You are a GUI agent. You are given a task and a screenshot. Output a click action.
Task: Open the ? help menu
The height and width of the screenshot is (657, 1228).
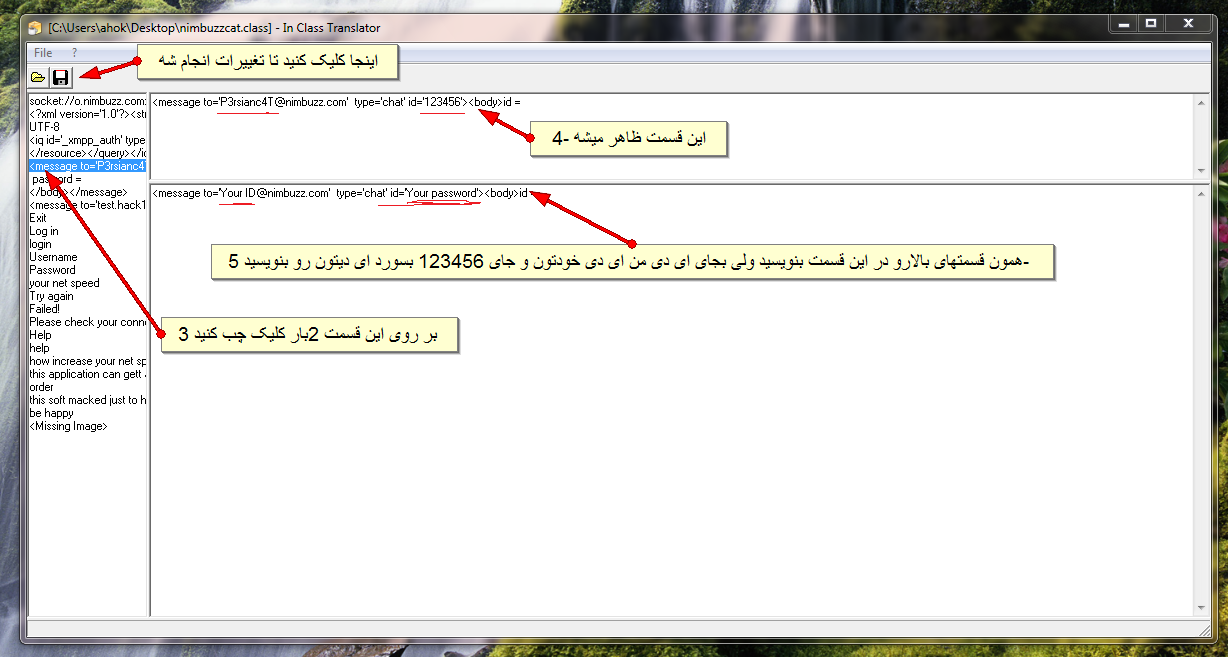coord(74,52)
